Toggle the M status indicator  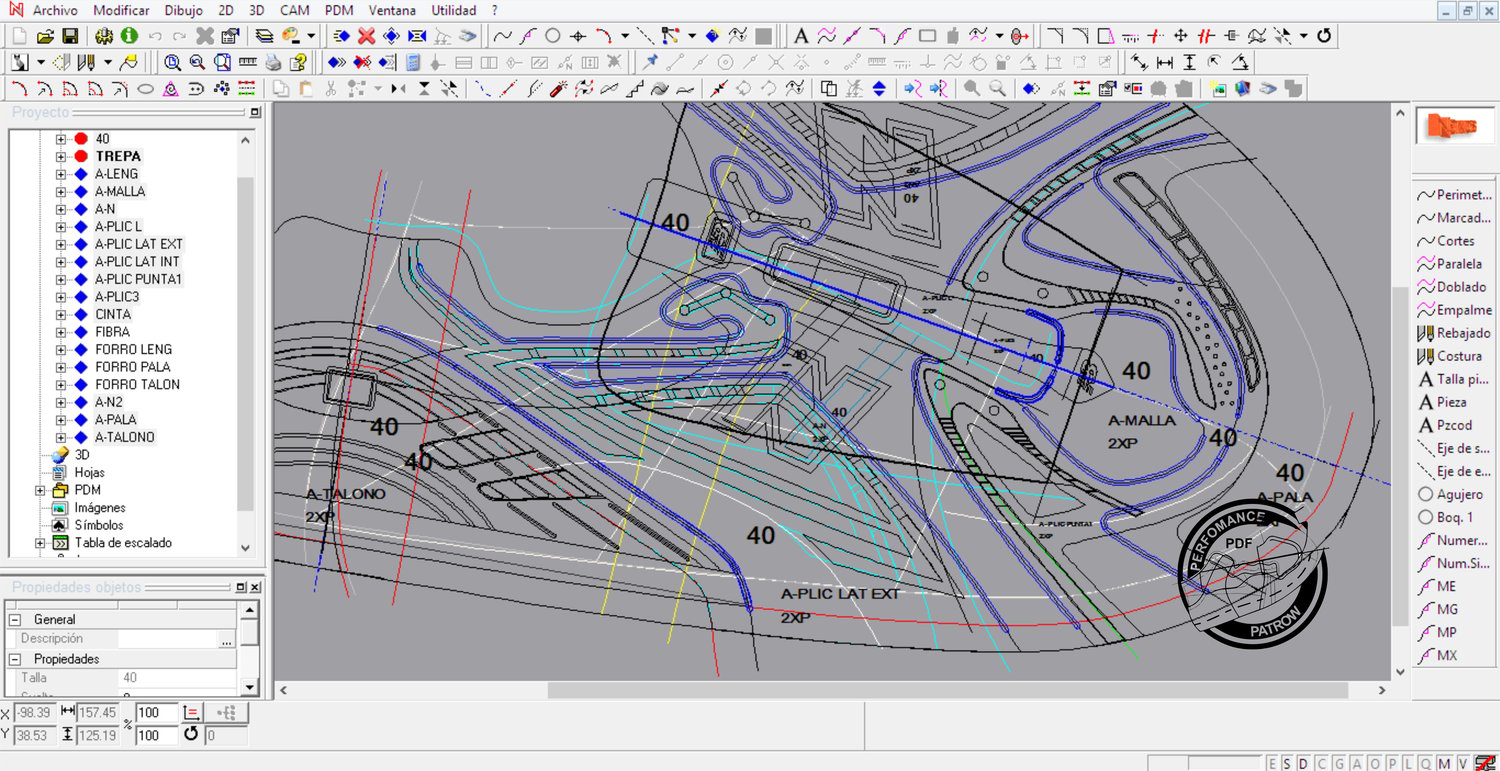tap(1445, 763)
